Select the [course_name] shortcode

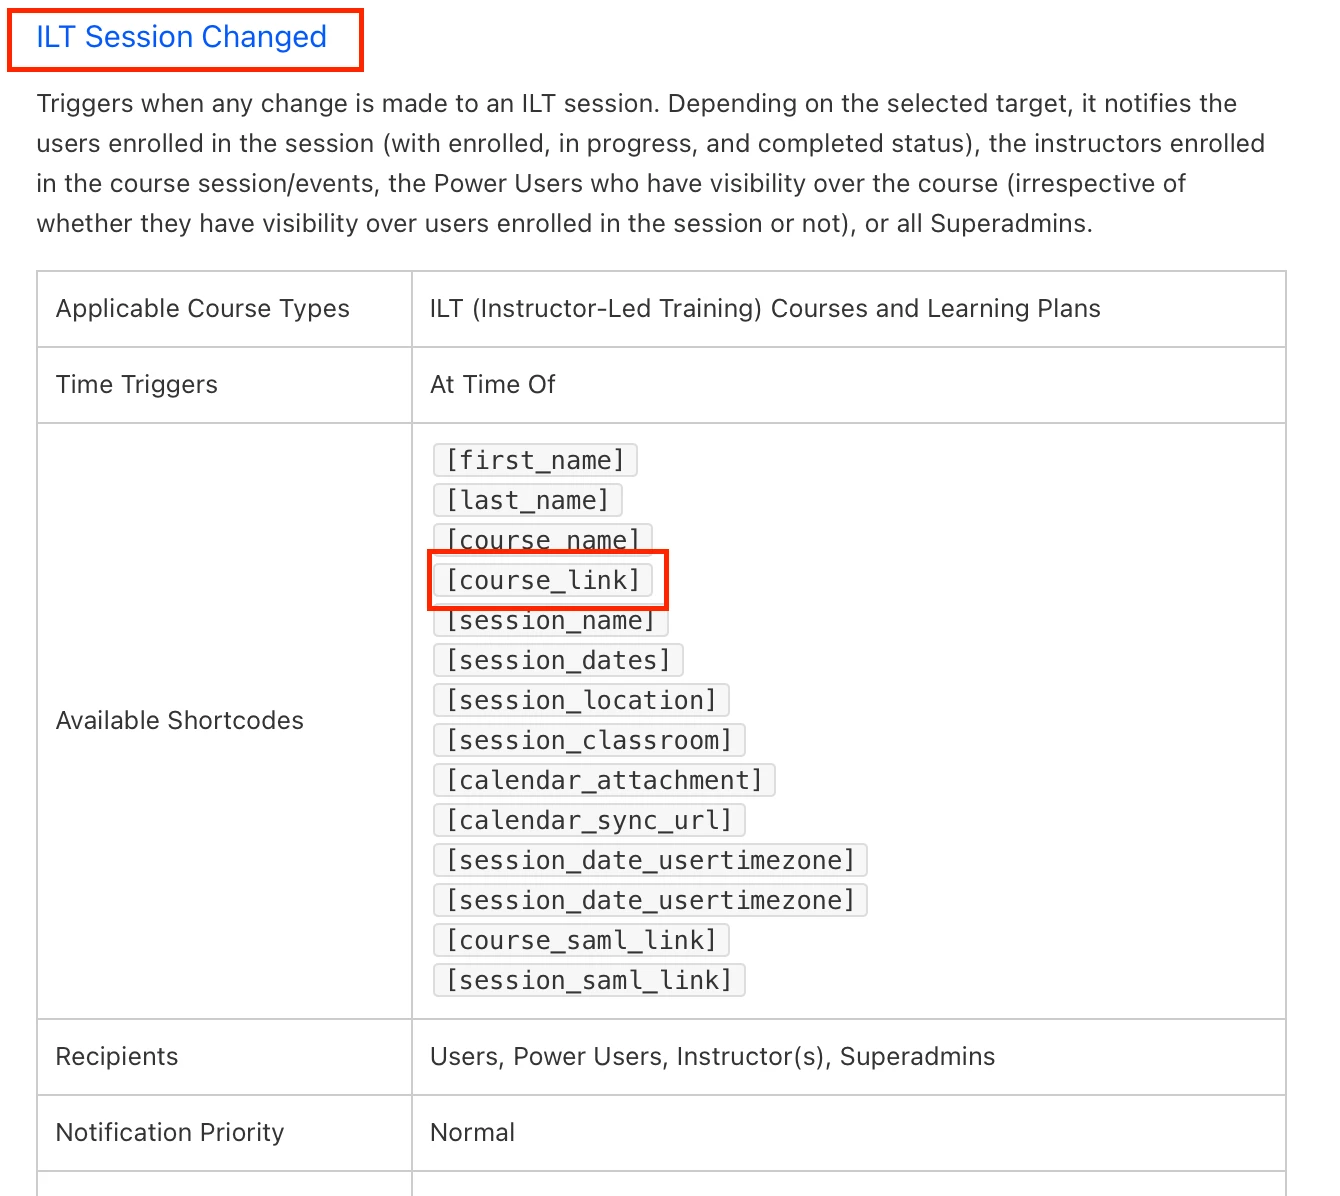(x=542, y=538)
